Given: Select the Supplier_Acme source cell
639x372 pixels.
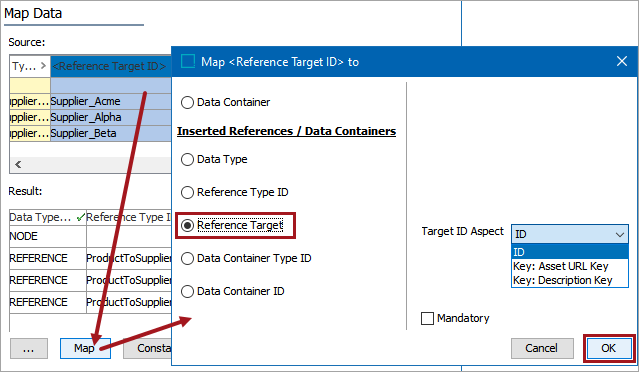Looking at the screenshot, I should coord(111,101).
